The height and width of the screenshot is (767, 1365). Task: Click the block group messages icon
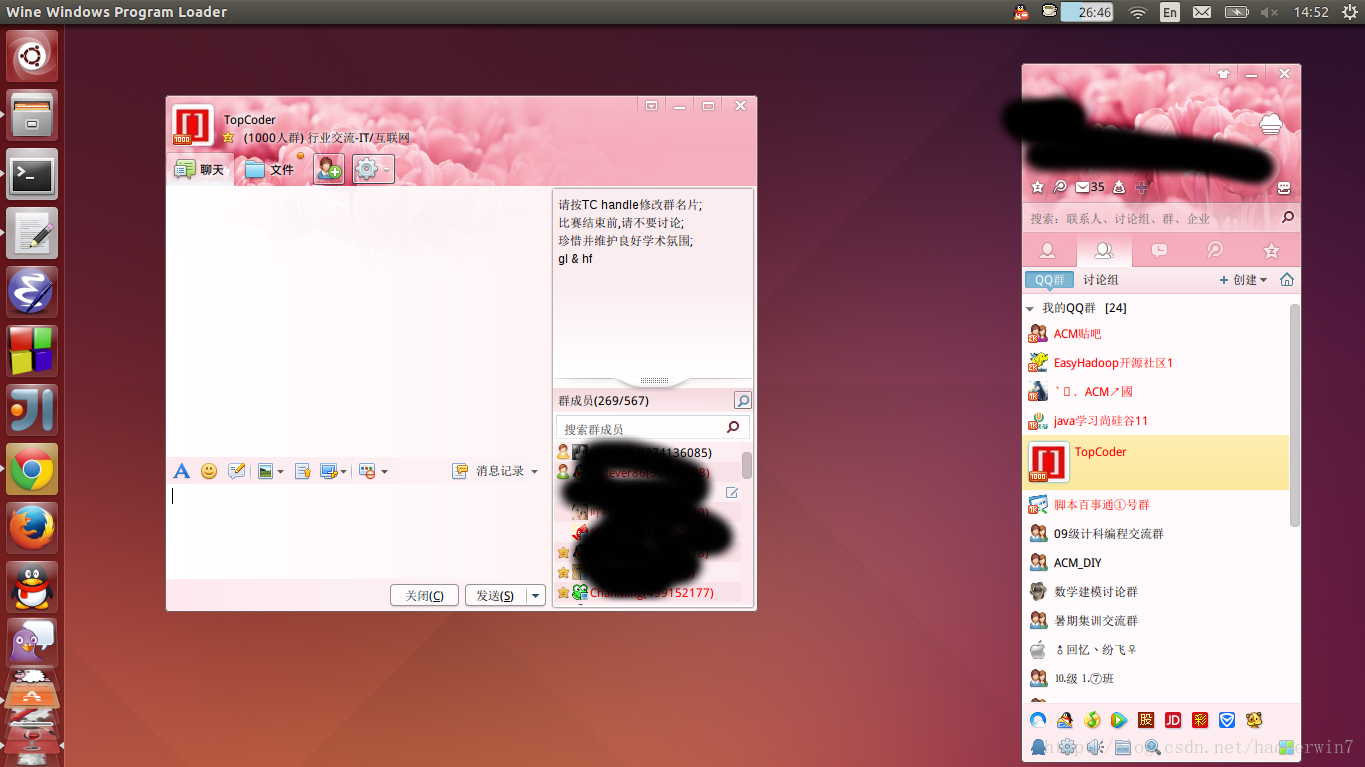click(367, 471)
